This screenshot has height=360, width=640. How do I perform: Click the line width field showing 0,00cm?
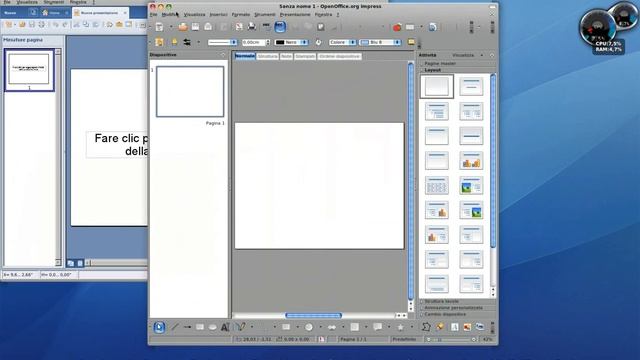253,42
